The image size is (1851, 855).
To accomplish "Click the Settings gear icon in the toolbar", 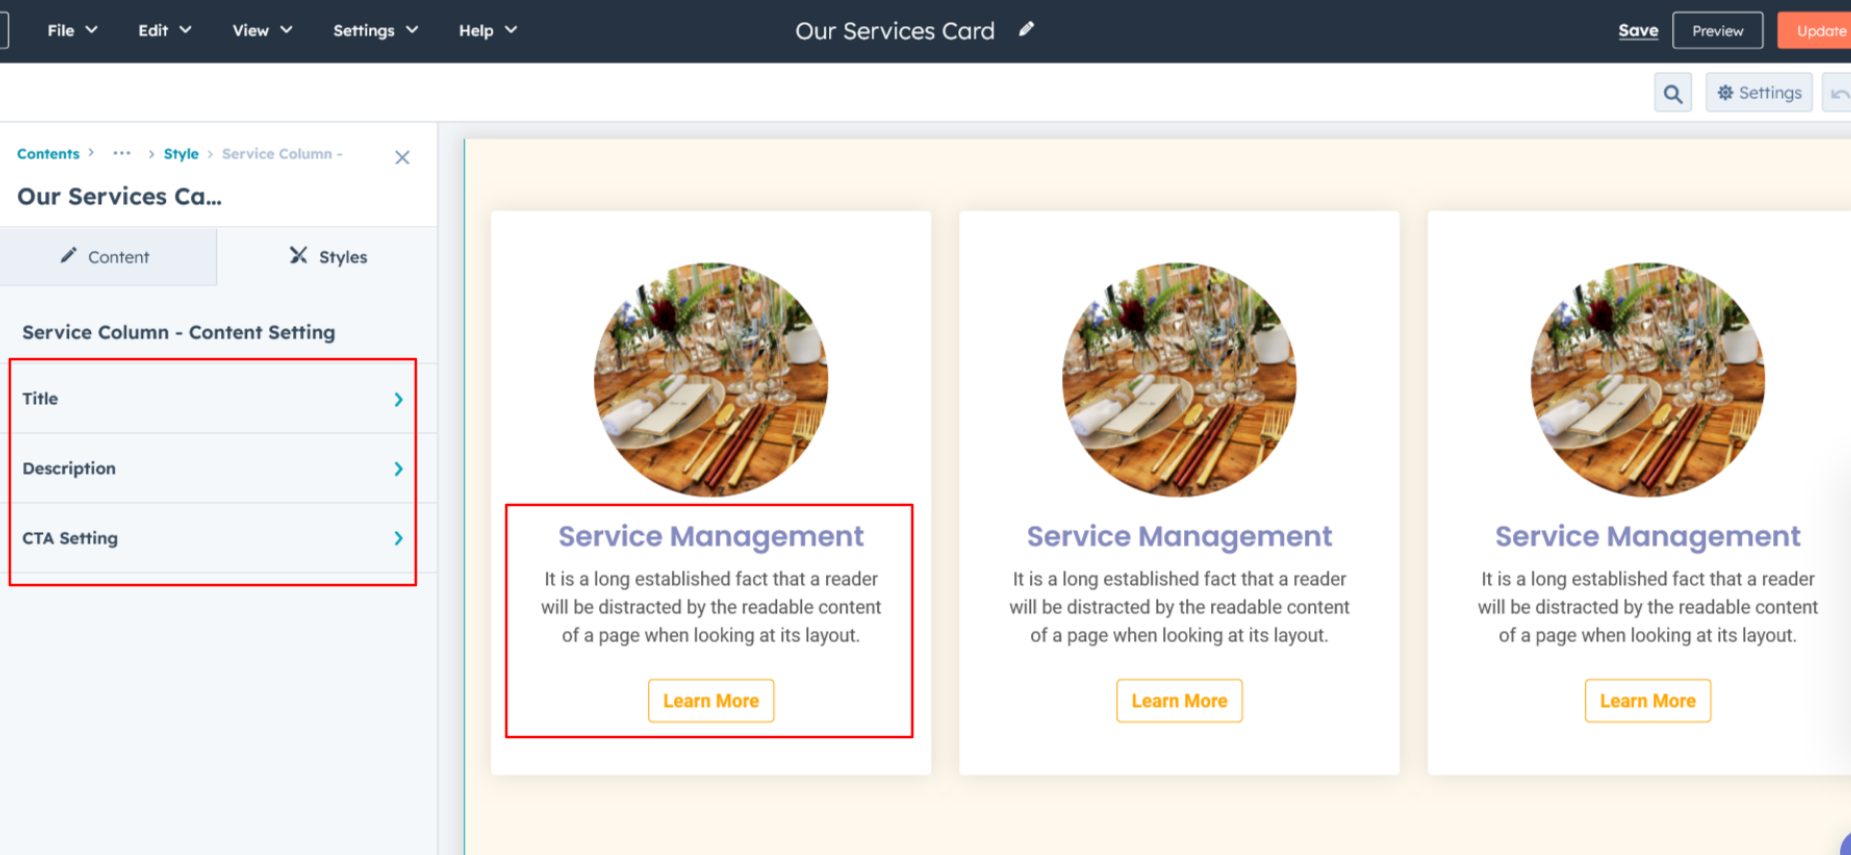I will click(1758, 92).
